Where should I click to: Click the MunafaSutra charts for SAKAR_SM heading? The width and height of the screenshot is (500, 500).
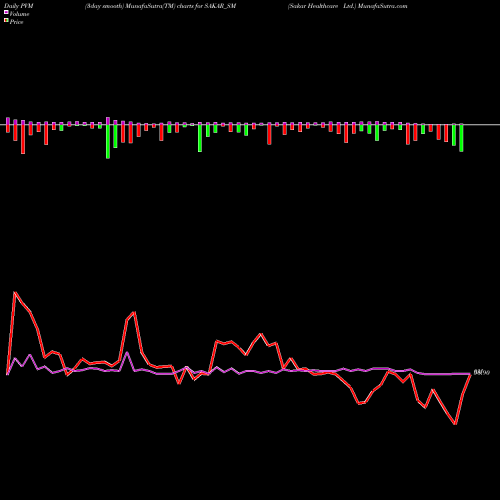coord(160,6)
